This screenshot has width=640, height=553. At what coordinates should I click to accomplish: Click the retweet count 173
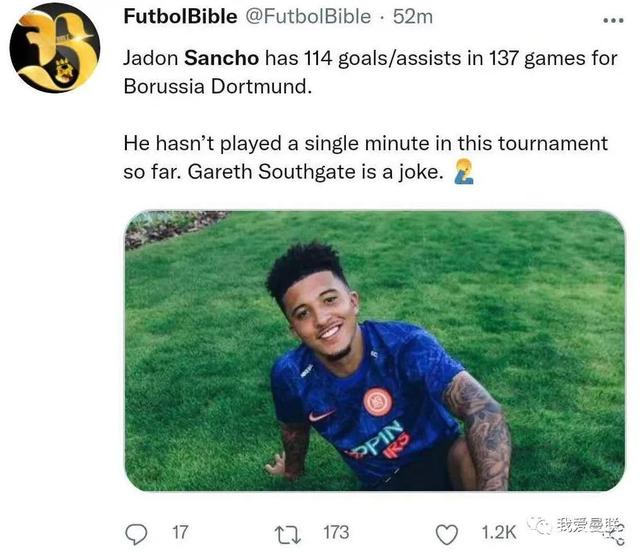coord(335,532)
